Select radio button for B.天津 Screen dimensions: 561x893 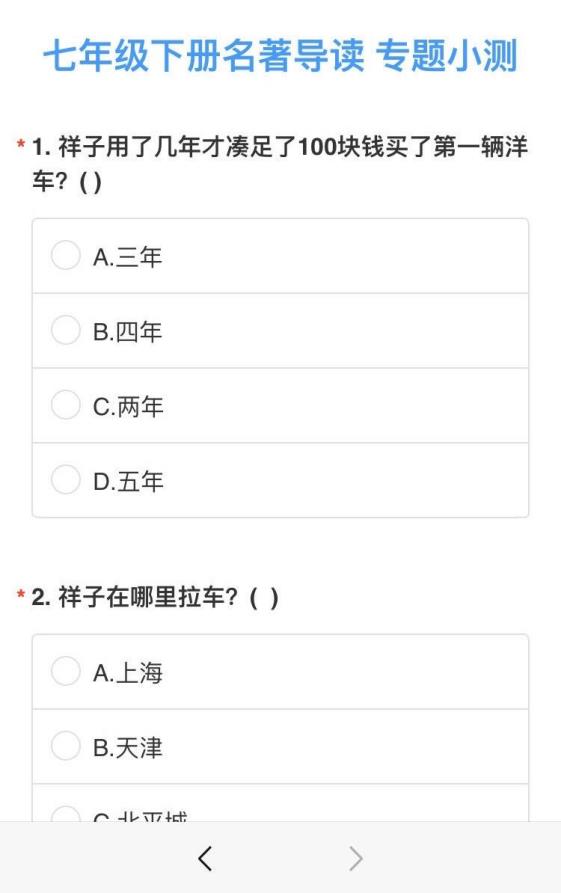(x=65, y=745)
